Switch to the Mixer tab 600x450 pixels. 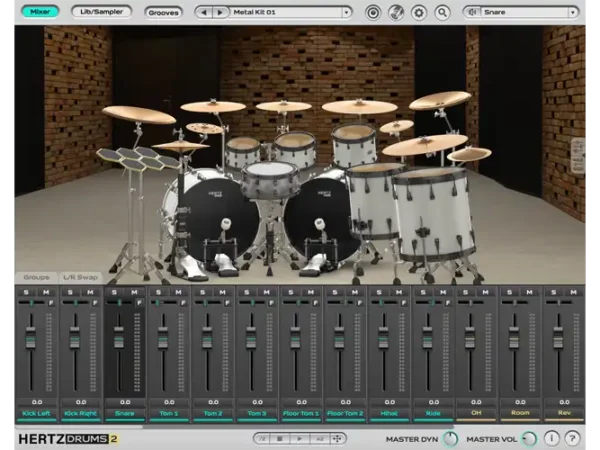(x=40, y=12)
